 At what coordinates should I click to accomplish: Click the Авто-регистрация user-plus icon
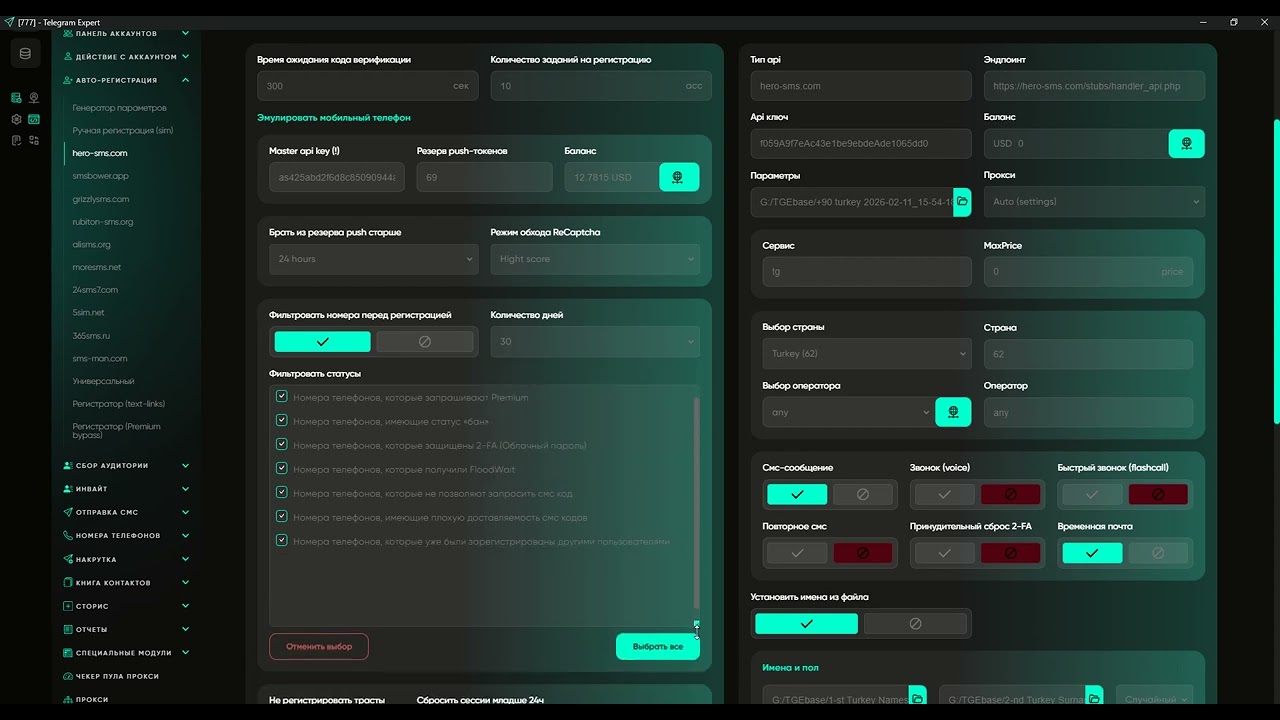tap(67, 80)
